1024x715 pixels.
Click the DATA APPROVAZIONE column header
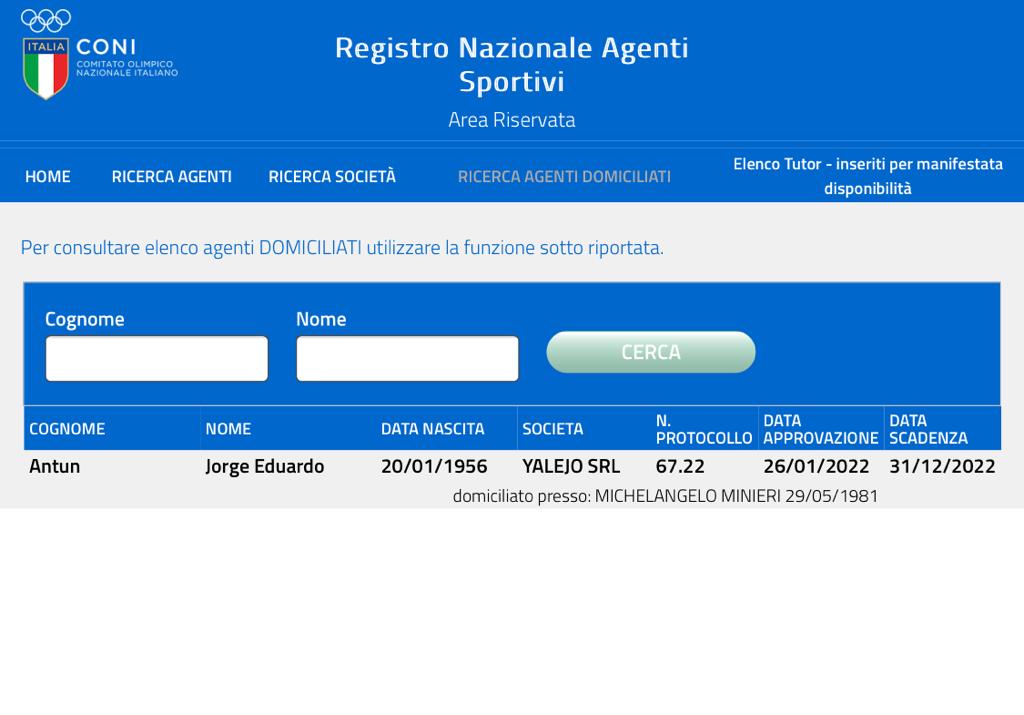pos(820,429)
